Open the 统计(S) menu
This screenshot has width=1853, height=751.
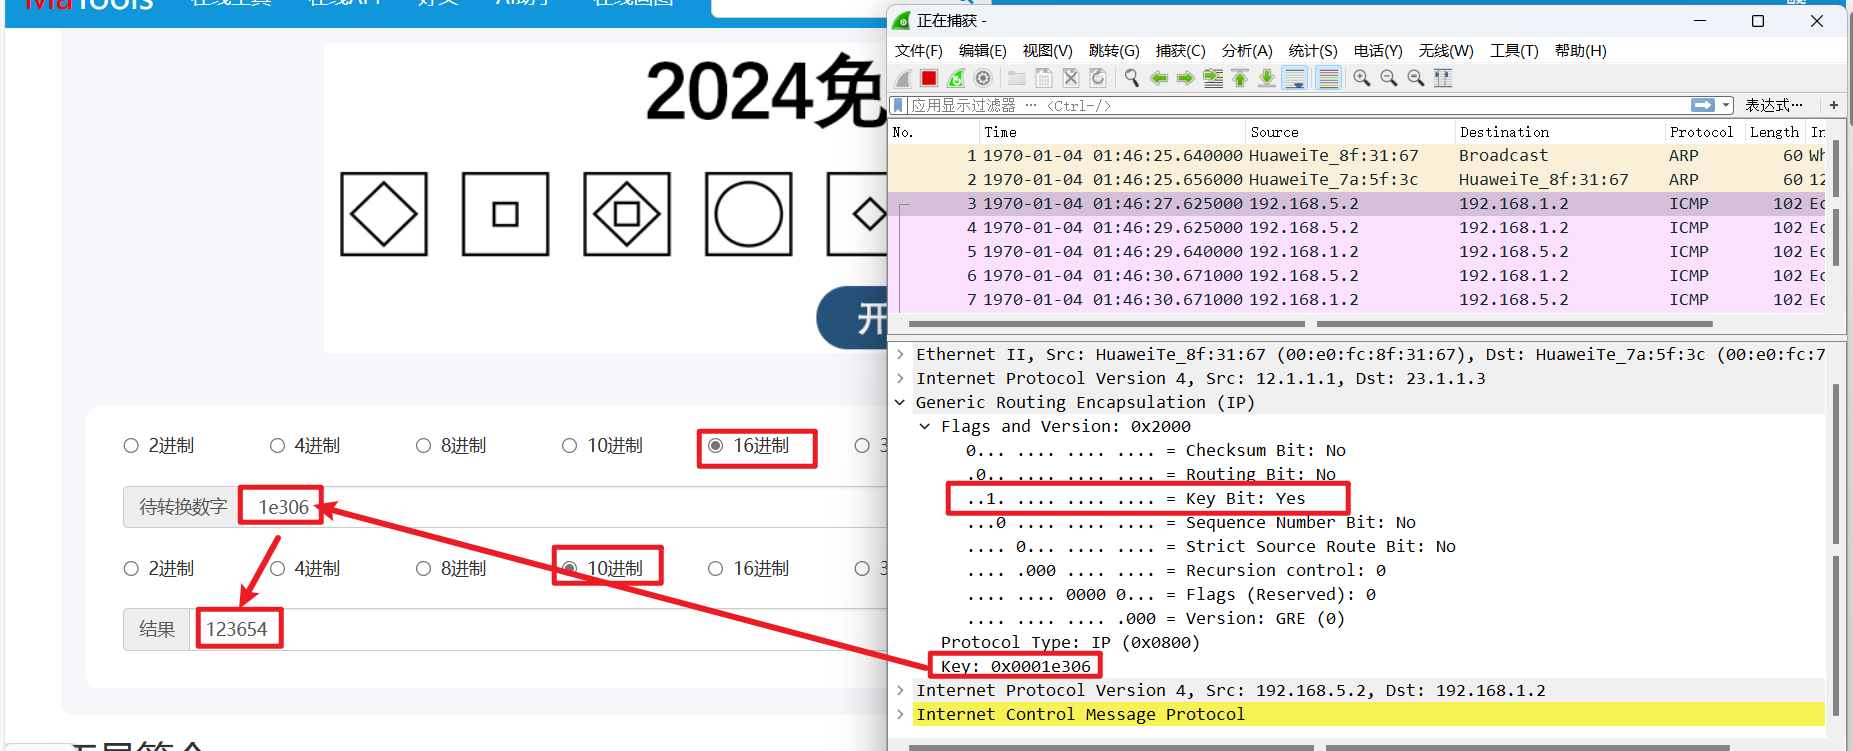(1313, 51)
